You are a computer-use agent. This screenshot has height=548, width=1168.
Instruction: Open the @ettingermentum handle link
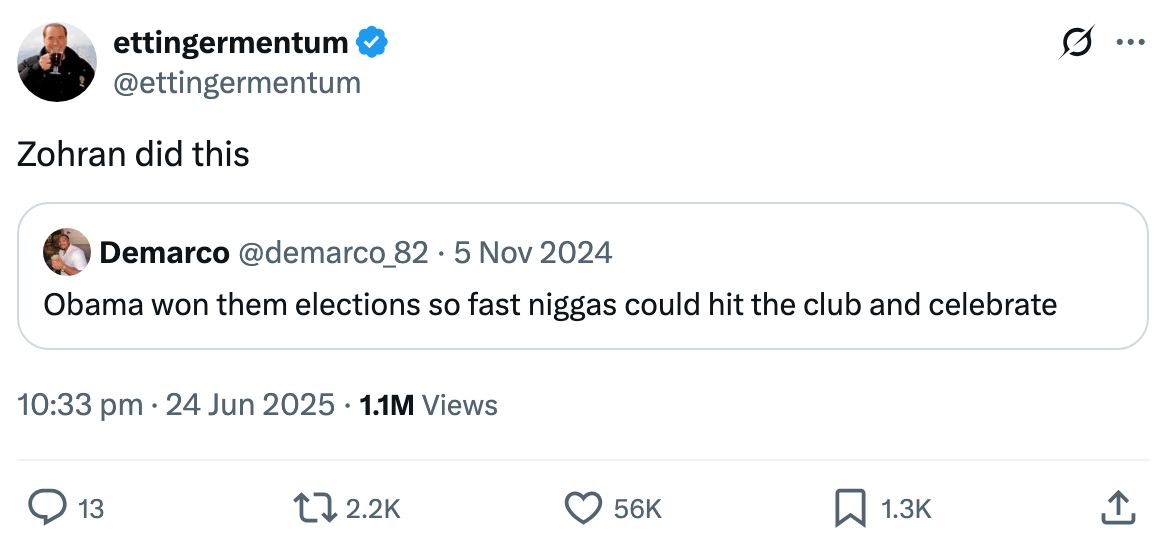pos(237,82)
